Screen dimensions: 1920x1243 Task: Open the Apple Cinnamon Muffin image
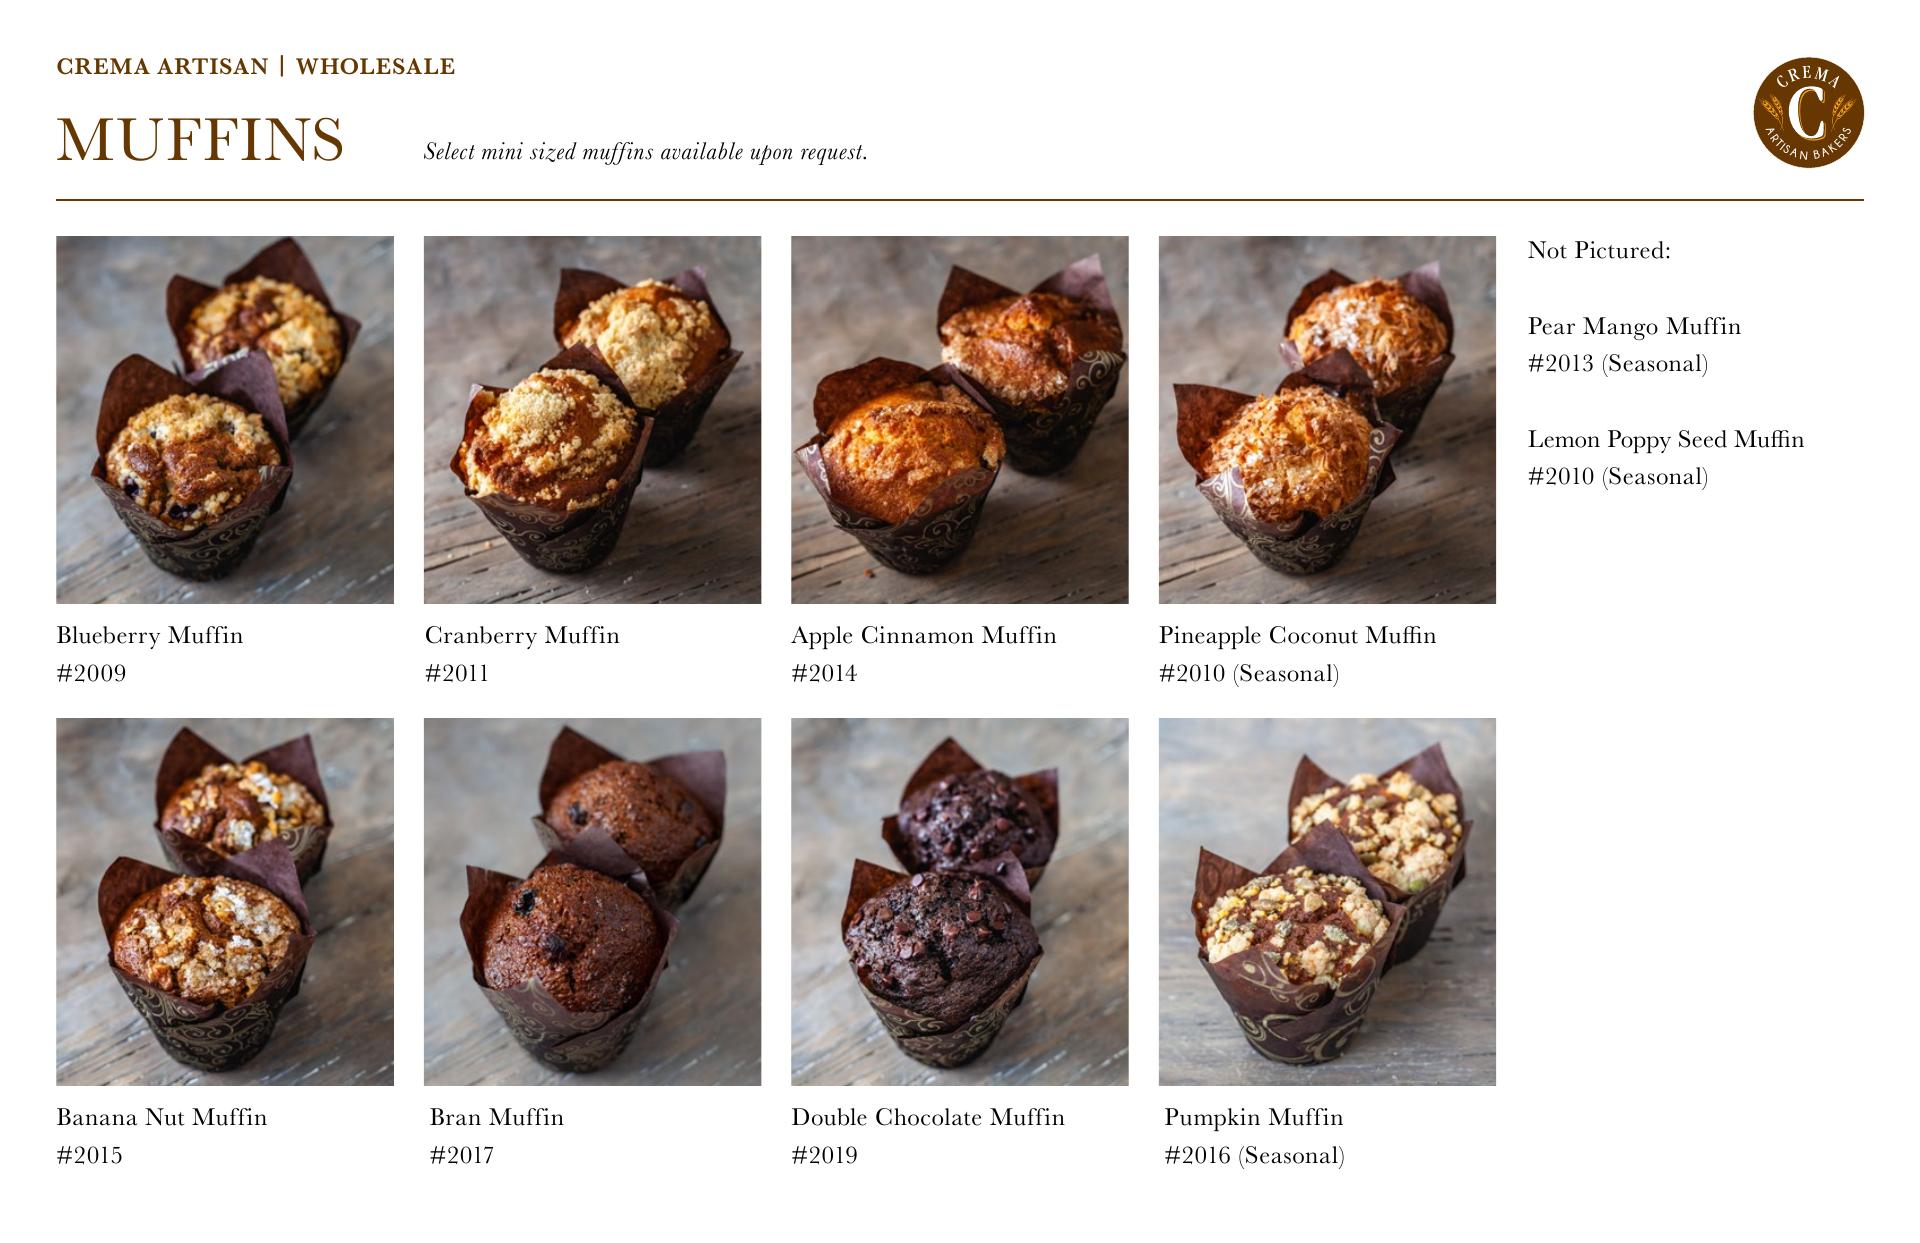(960, 420)
